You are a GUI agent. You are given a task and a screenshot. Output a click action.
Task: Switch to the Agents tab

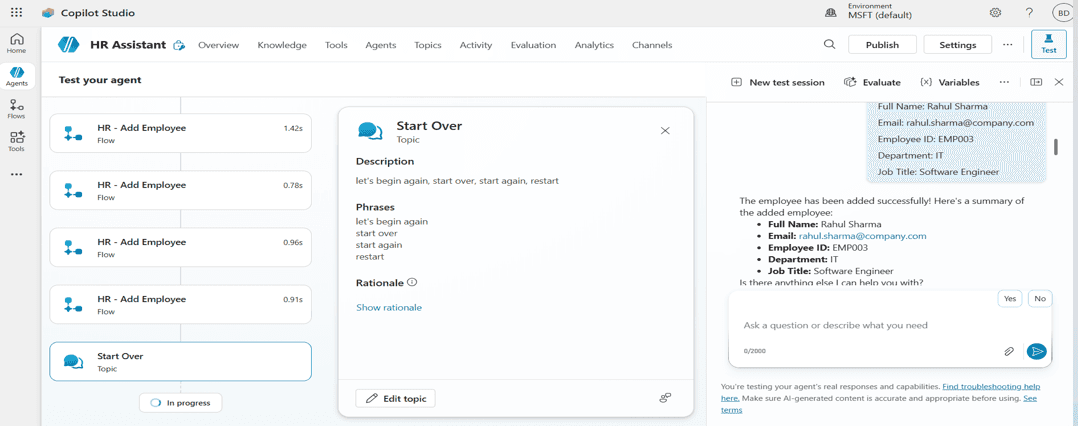coord(381,45)
